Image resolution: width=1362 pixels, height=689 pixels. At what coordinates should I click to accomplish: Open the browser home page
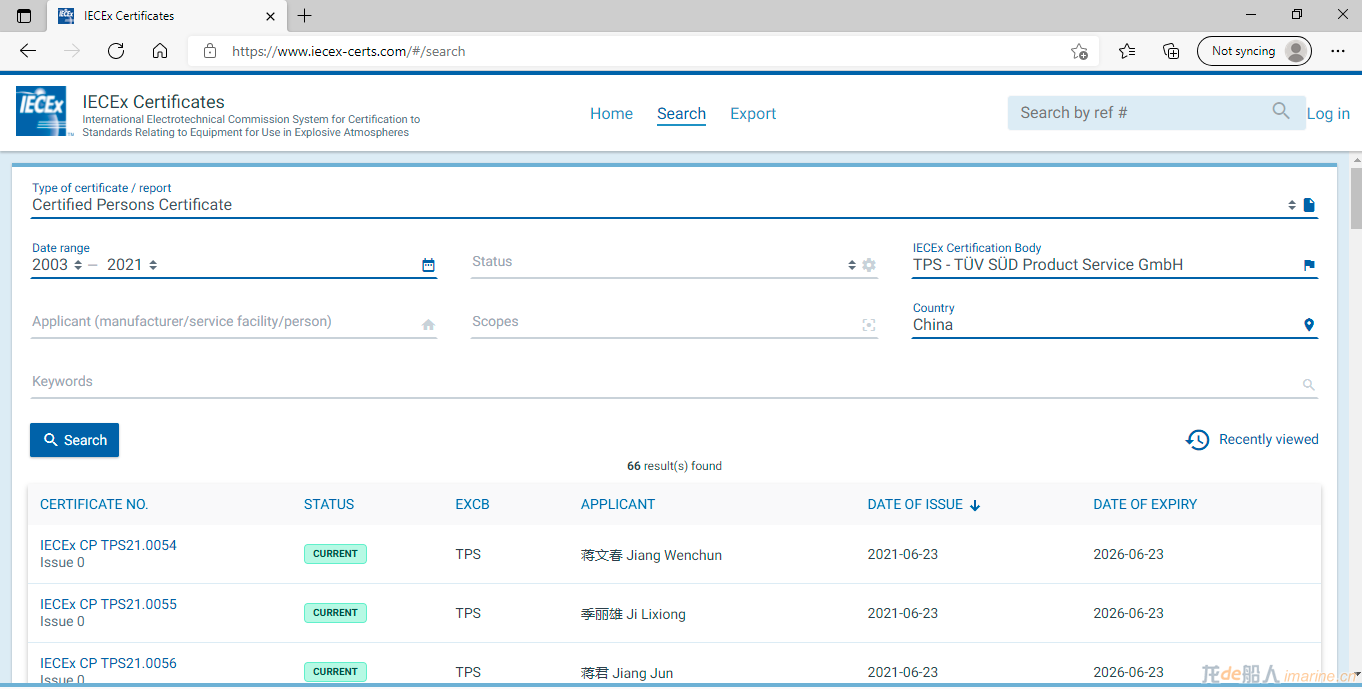(x=160, y=51)
